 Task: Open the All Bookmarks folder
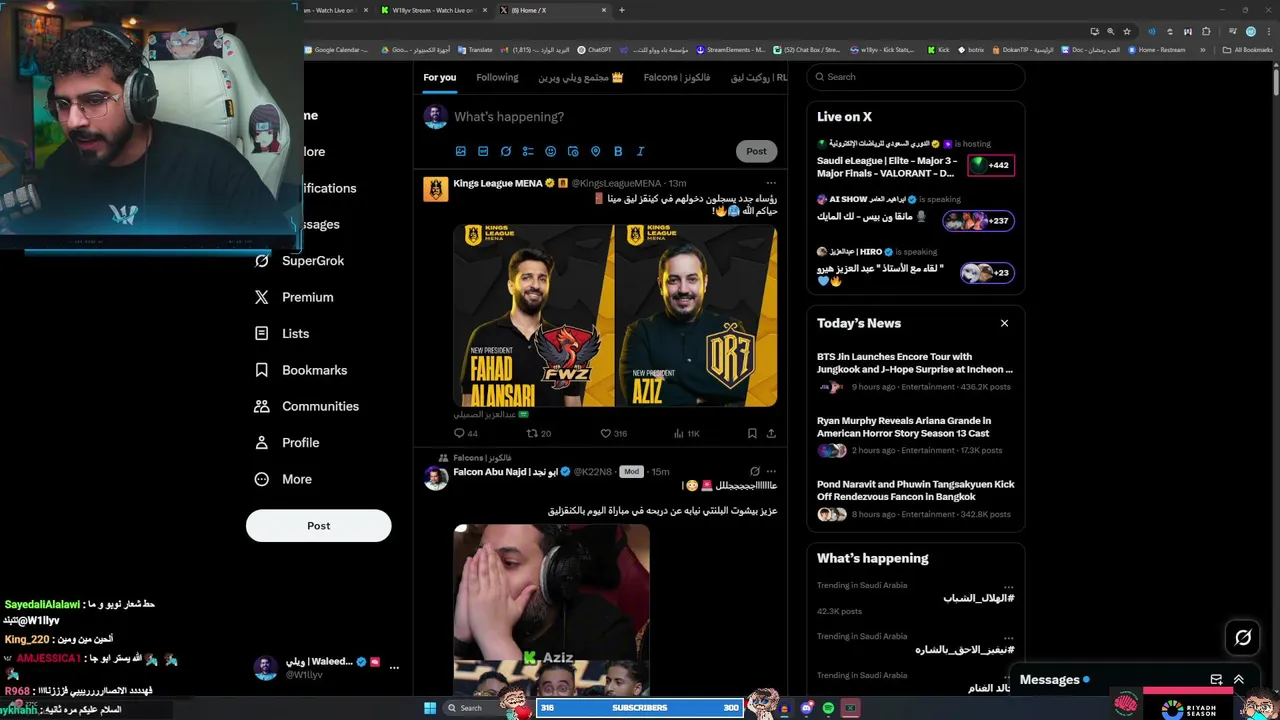1247,50
